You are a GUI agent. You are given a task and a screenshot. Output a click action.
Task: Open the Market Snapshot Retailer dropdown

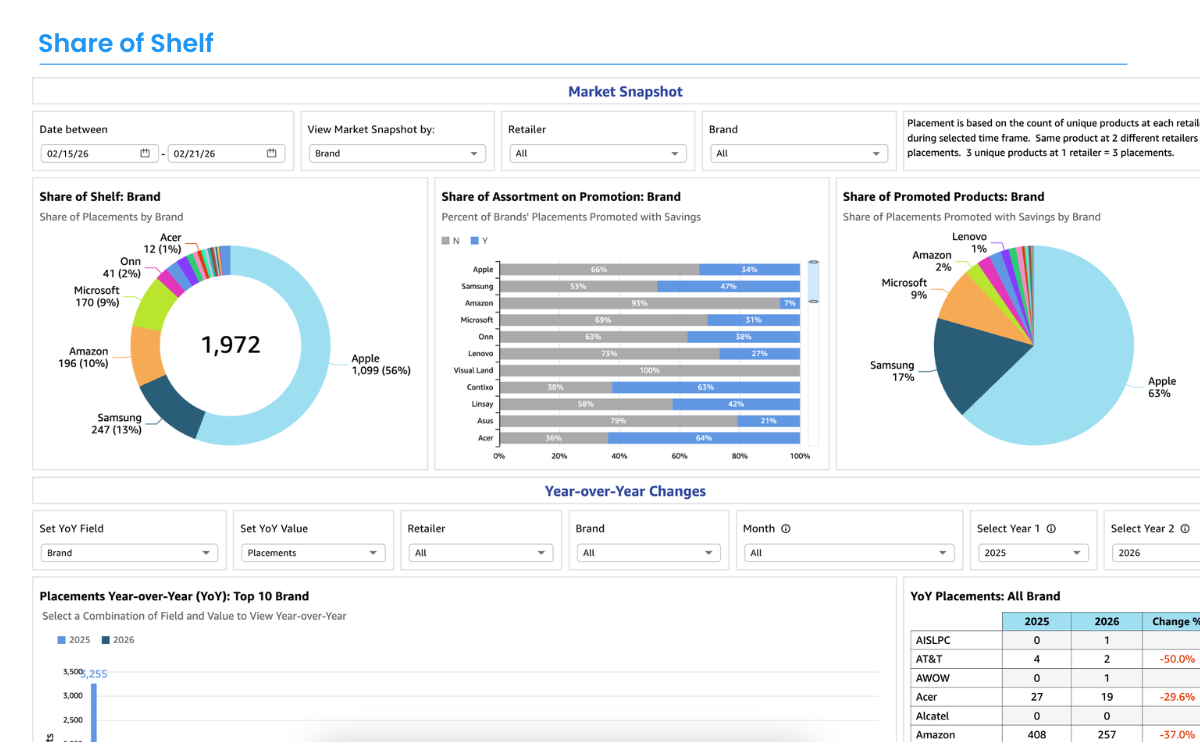(597, 154)
